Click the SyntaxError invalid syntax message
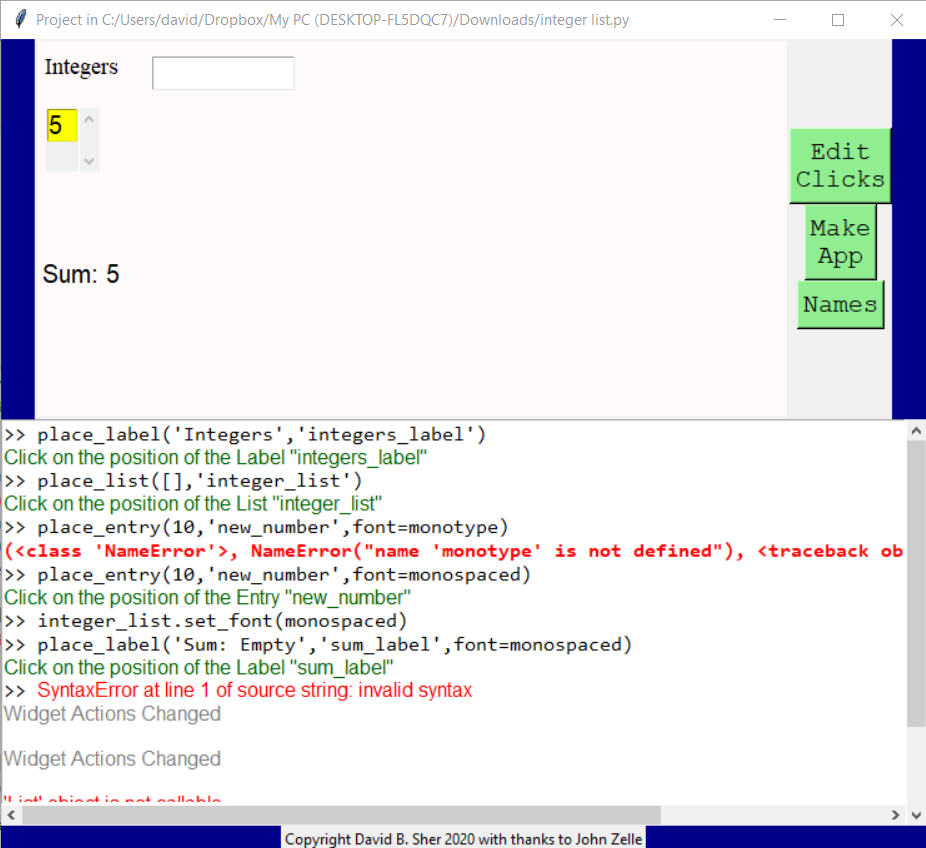The width and height of the screenshot is (926, 848). pyautogui.click(x=255, y=690)
